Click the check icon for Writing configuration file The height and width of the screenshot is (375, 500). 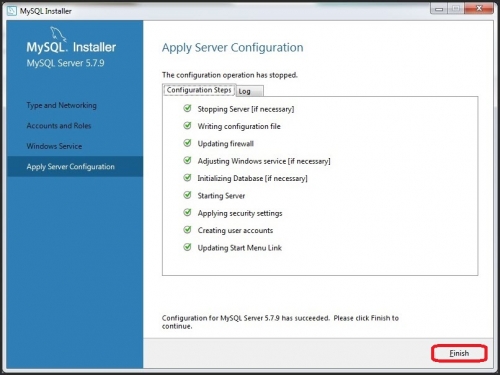[x=188, y=126]
